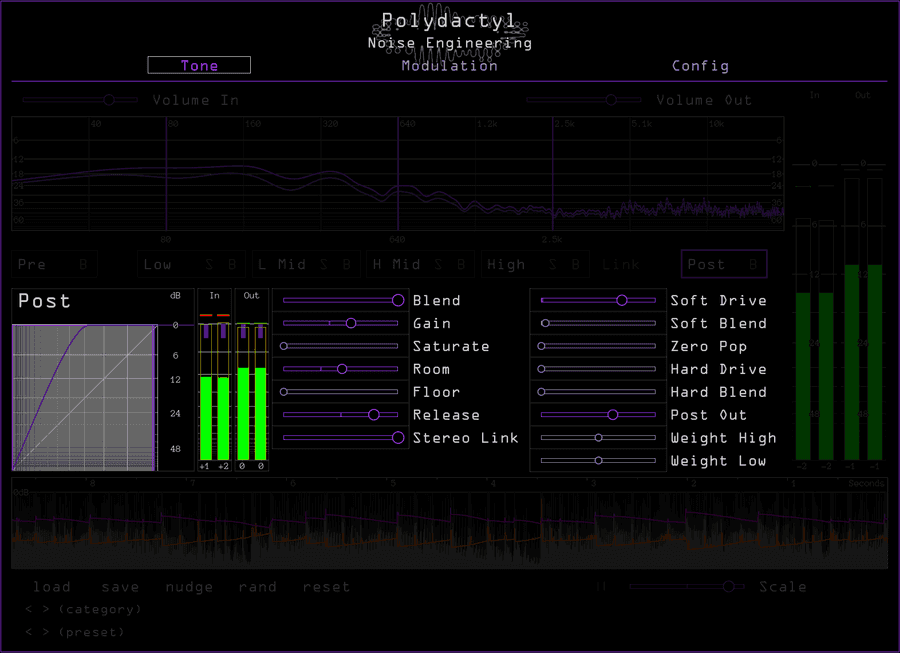Click the Zero Pop slider handle
Viewport: 900px width, 653px height.
point(541,346)
